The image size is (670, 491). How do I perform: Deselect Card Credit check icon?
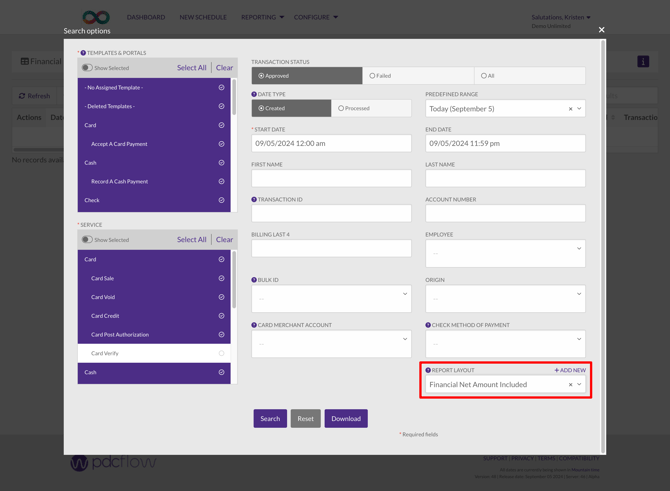click(x=221, y=315)
